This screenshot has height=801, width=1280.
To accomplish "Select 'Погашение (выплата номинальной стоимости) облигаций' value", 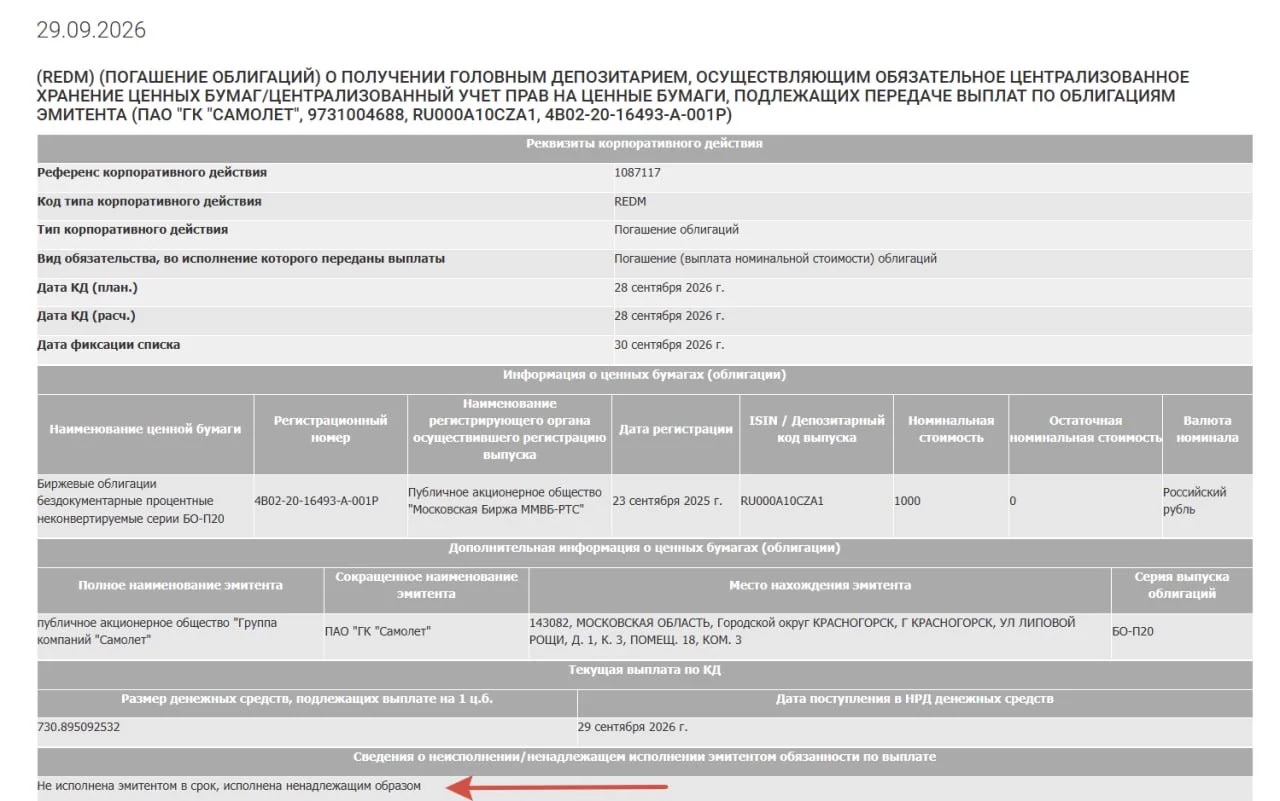I will click(776, 259).
